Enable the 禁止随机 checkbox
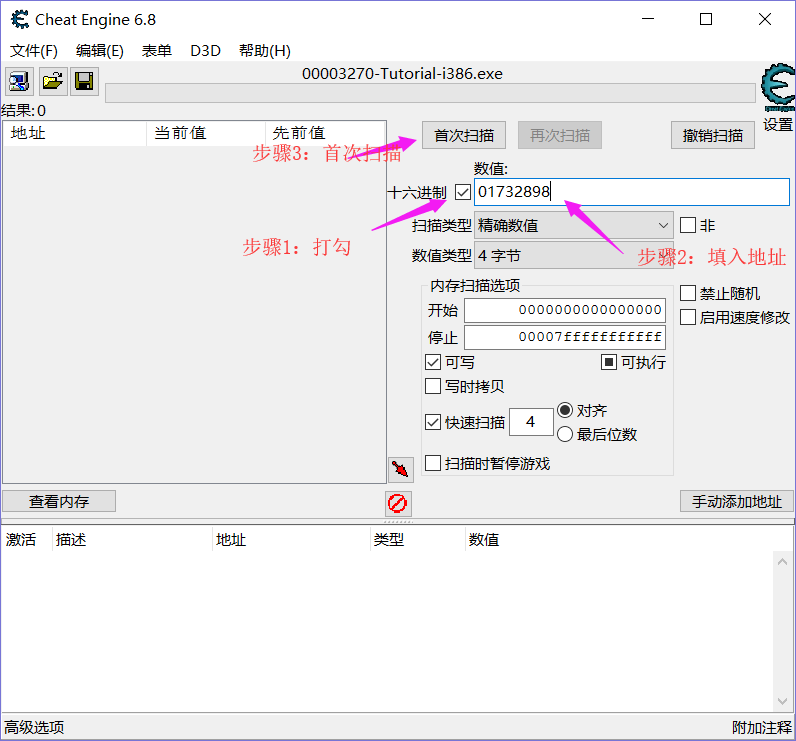This screenshot has width=796, height=741. (688, 293)
